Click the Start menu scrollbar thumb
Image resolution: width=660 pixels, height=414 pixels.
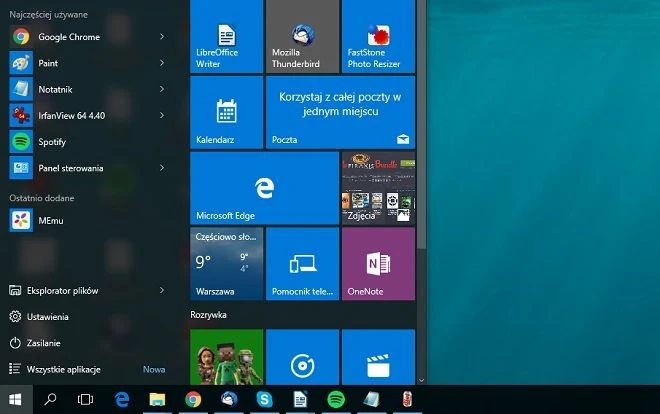coord(422,124)
